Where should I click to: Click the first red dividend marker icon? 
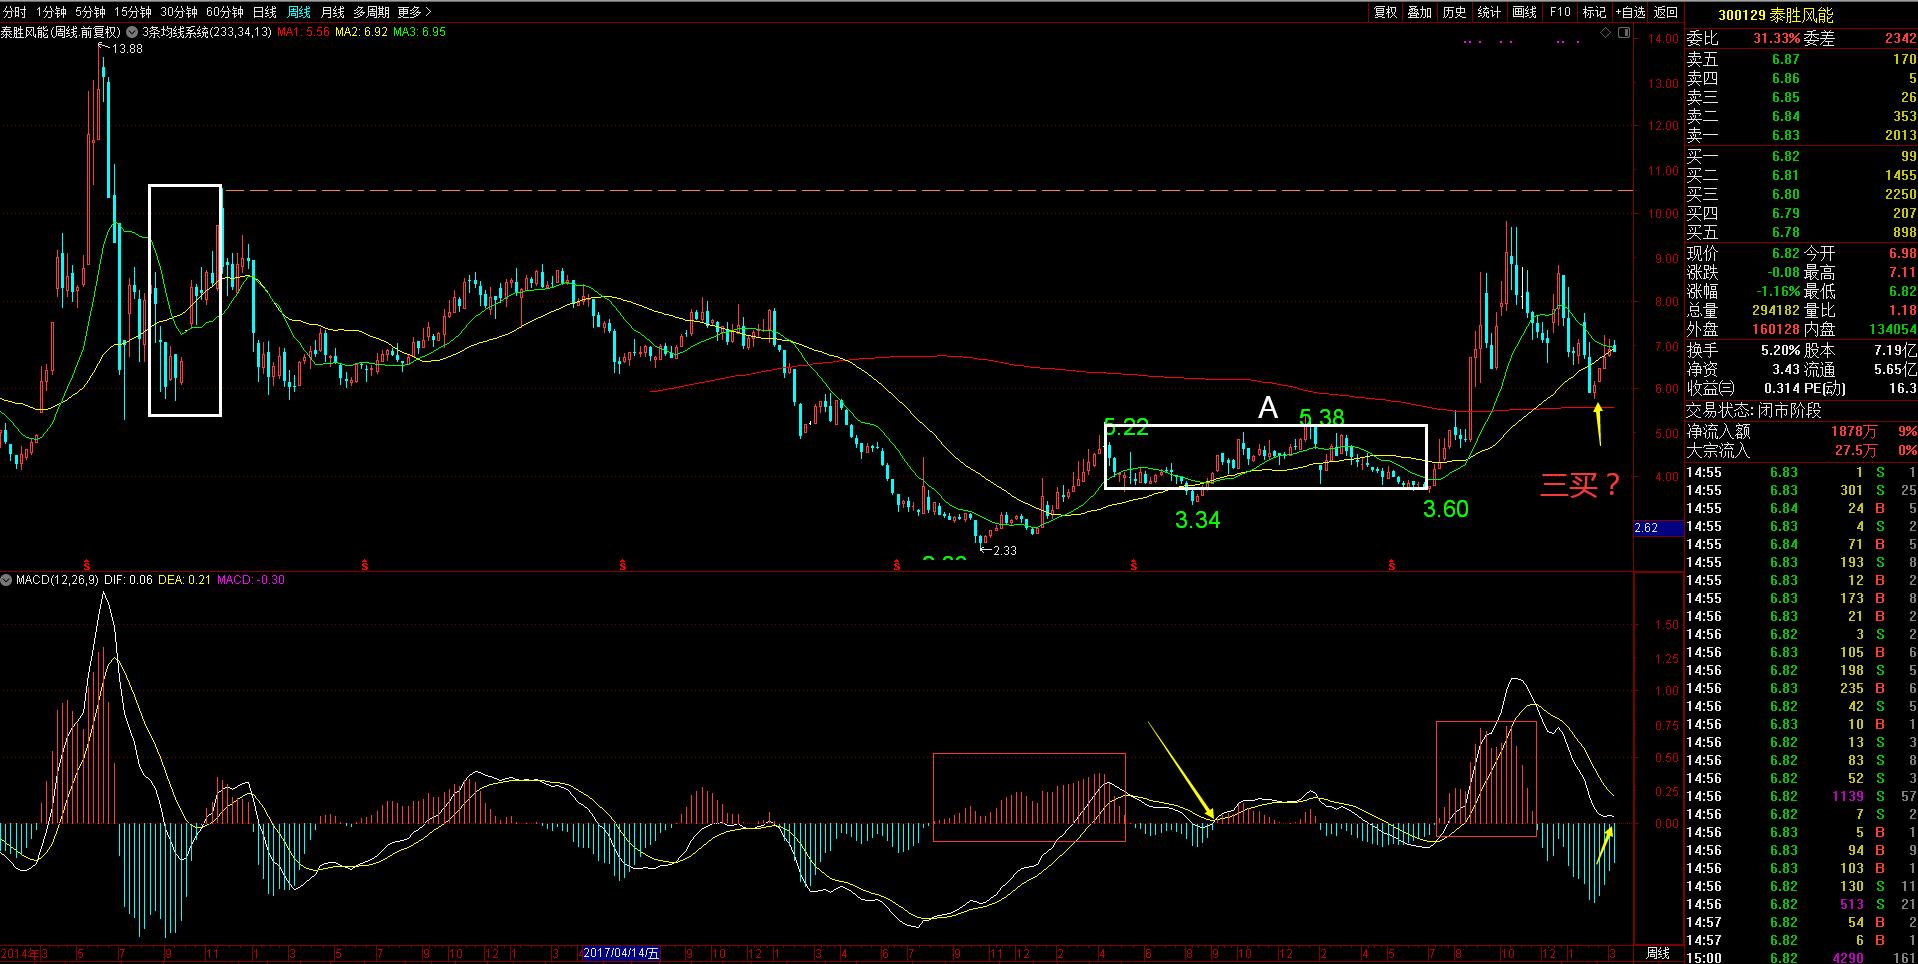[87, 565]
